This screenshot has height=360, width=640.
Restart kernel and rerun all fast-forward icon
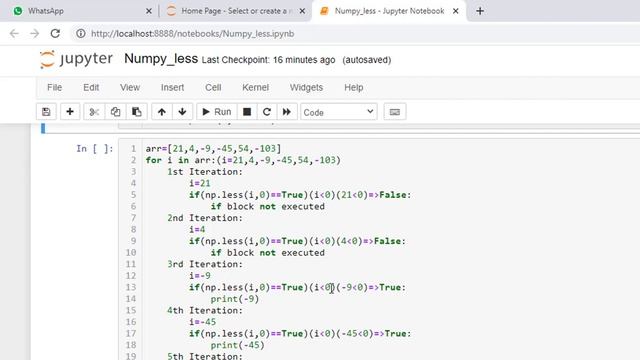pos(287,112)
